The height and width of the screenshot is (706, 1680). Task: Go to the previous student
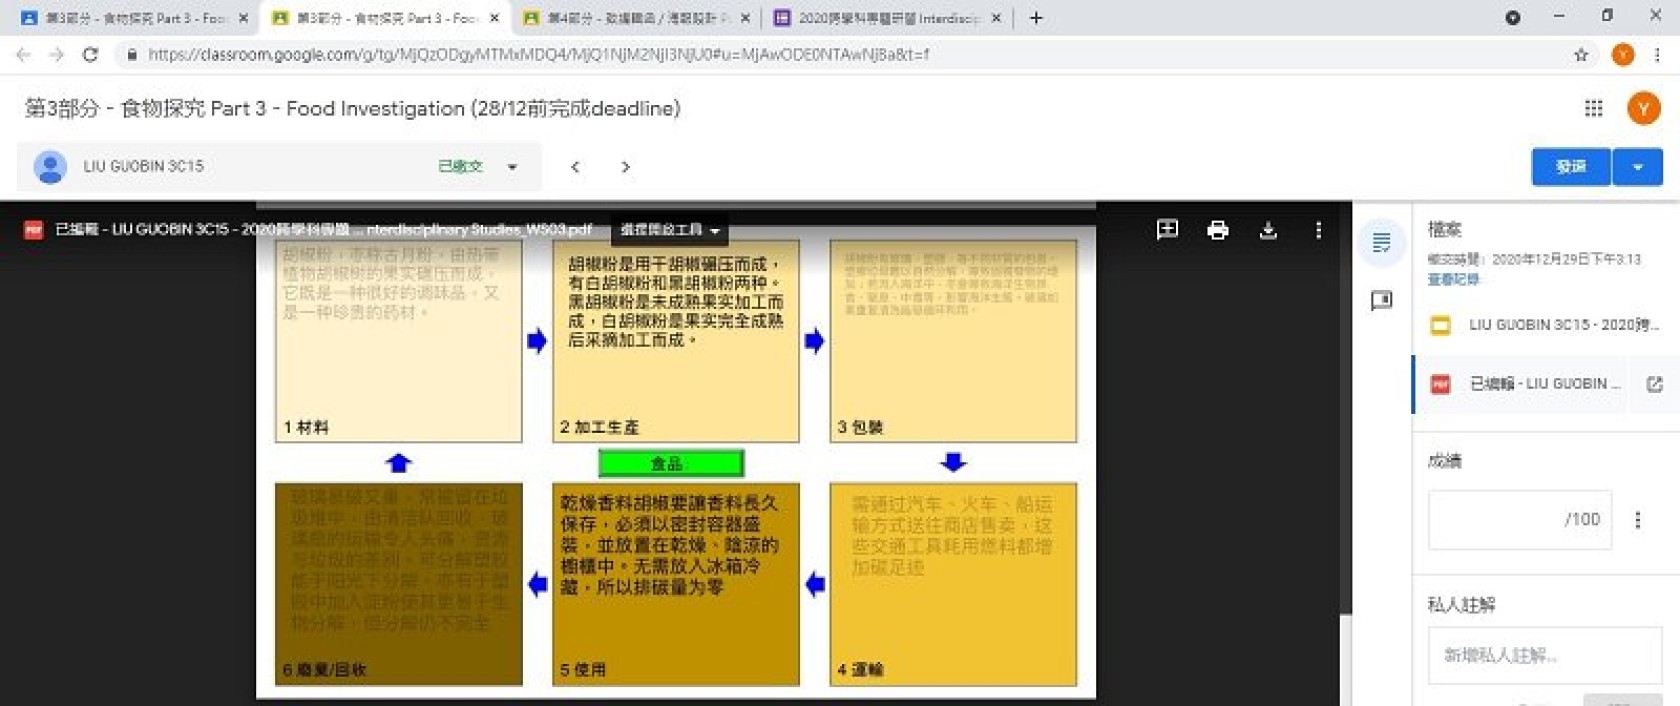click(575, 167)
